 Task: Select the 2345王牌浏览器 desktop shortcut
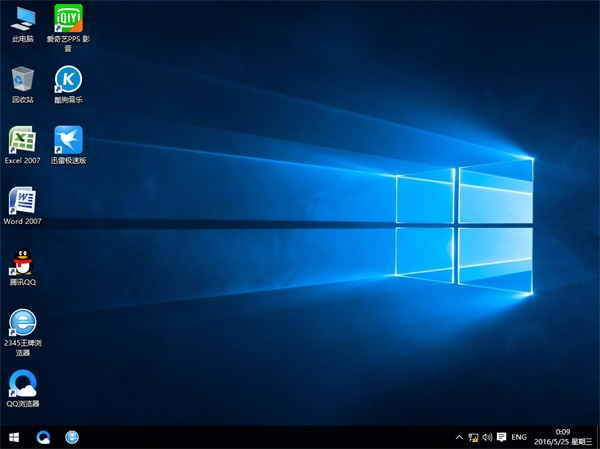click(22, 323)
